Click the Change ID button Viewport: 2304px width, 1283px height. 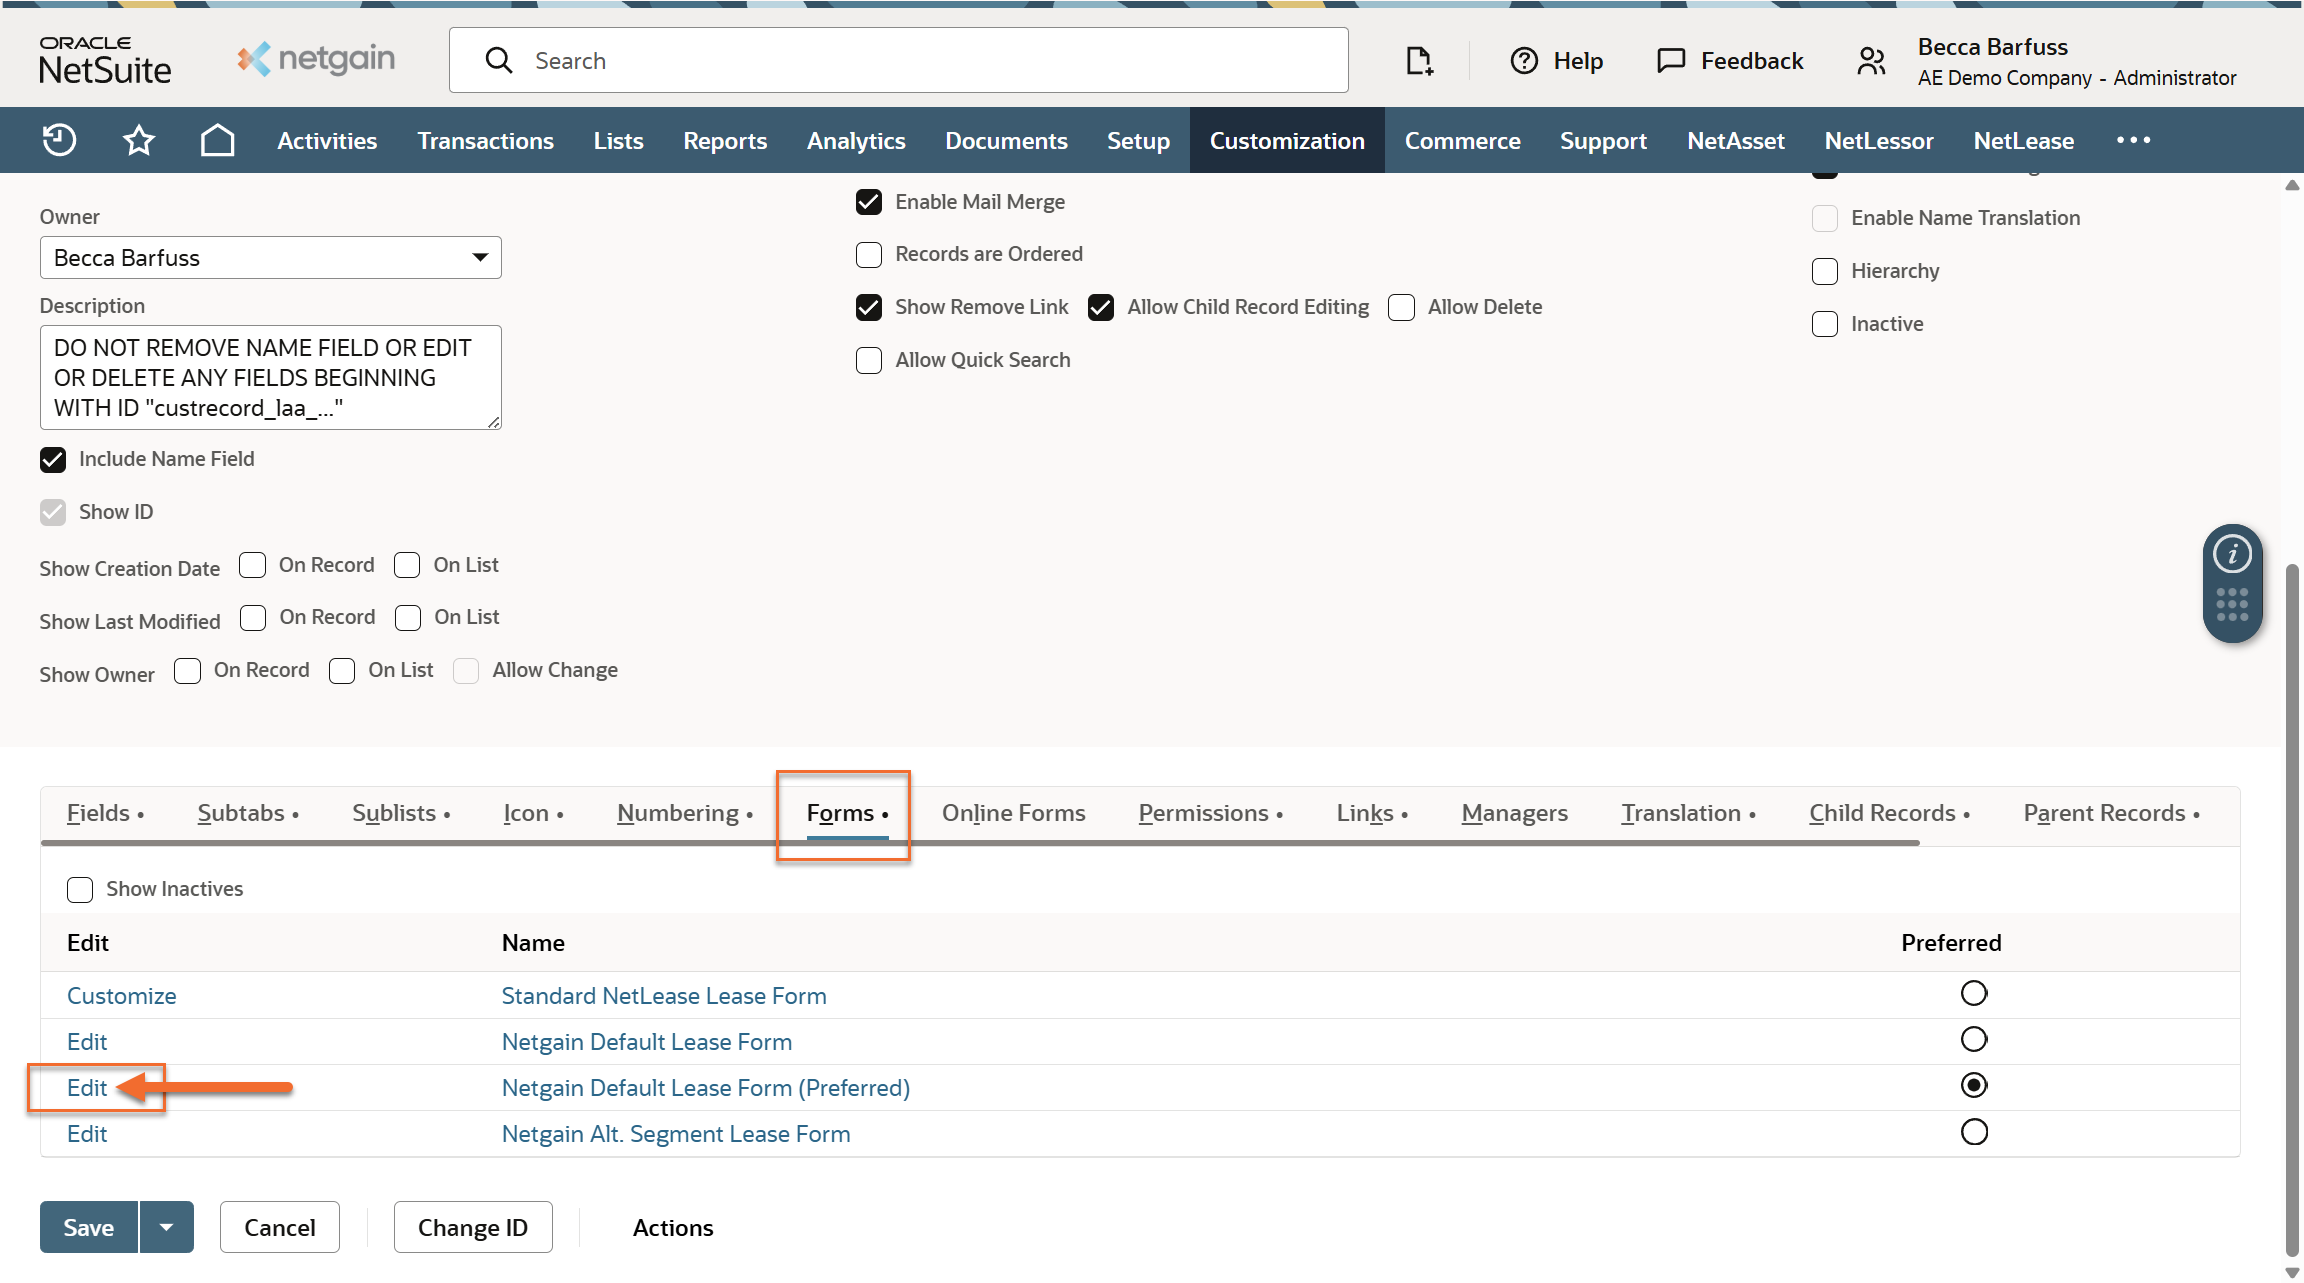(x=472, y=1227)
